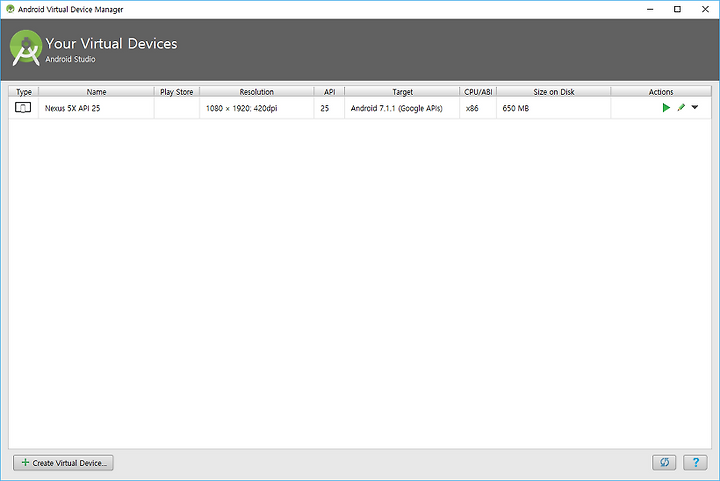Open help with the question mark button
This screenshot has height=481, width=720.
[695, 462]
